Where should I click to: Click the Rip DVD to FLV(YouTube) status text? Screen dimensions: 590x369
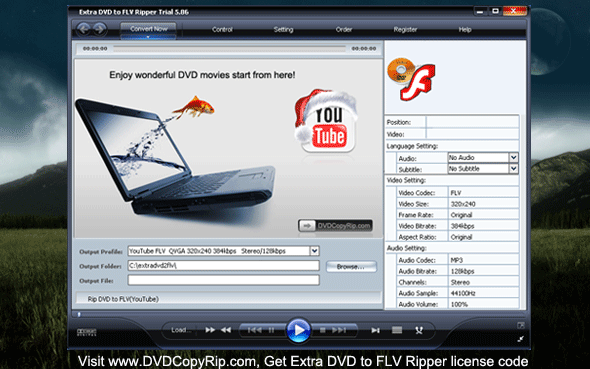[x=123, y=299]
